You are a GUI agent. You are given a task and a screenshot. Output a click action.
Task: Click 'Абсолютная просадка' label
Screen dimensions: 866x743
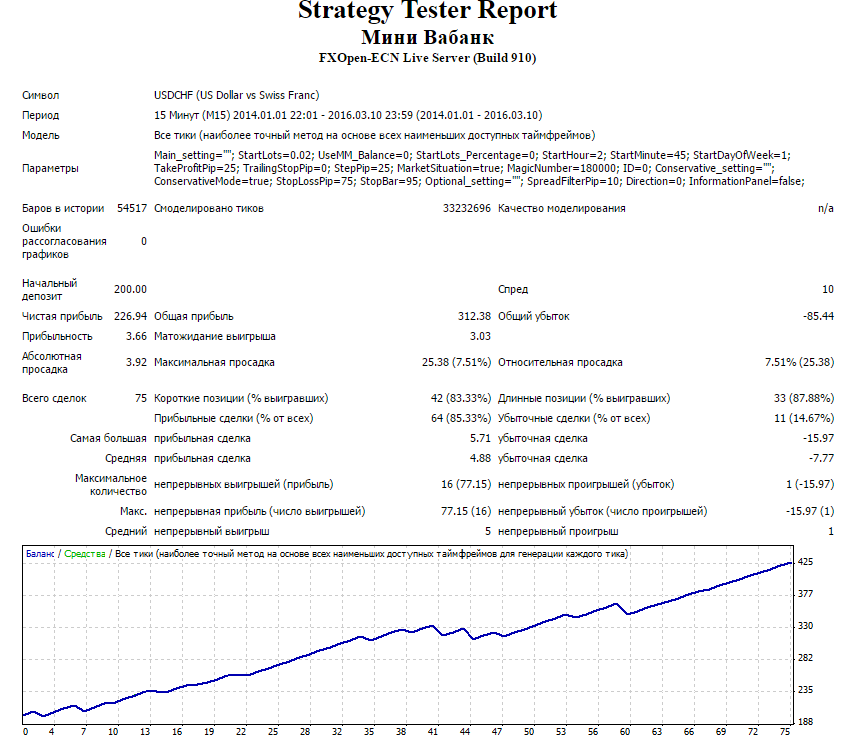click(x=52, y=363)
